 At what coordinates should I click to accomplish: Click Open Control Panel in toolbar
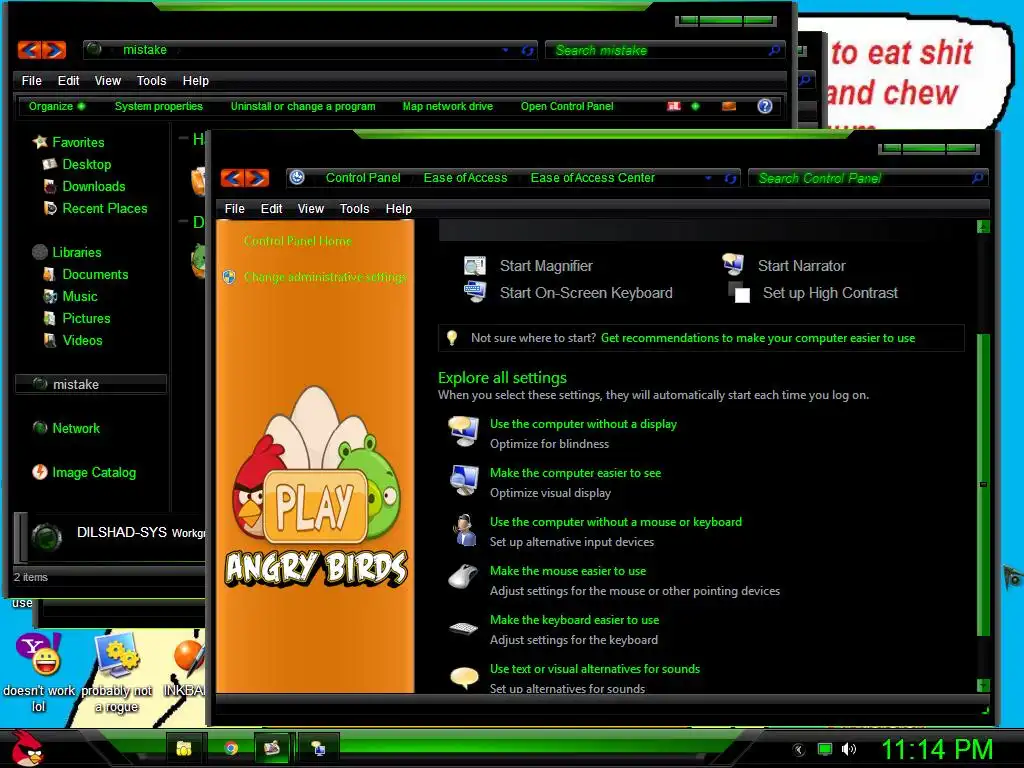[567, 106]
